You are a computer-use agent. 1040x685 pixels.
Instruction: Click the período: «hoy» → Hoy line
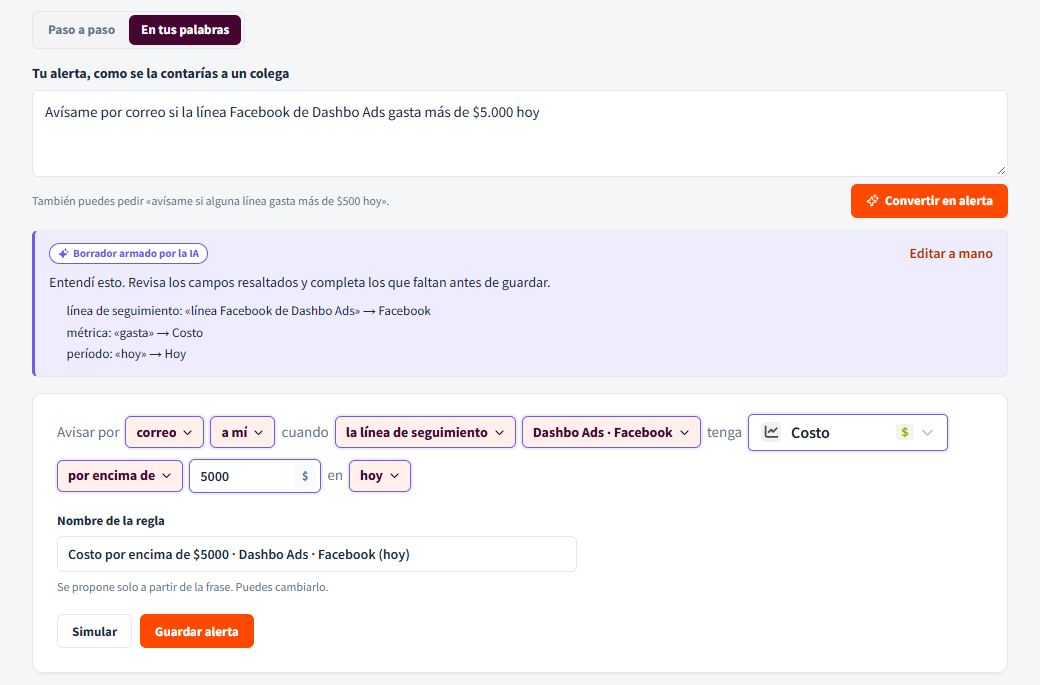[x=126, y=354]
